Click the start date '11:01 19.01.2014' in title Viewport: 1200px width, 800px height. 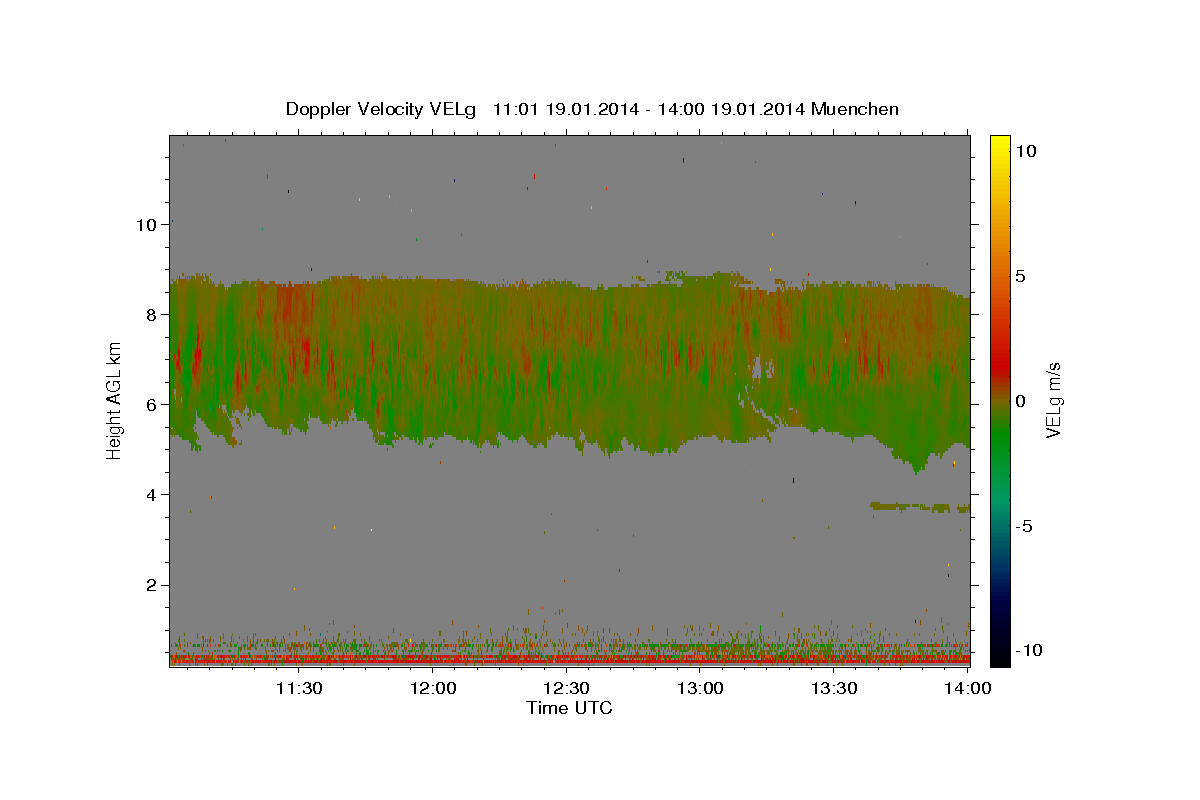click(564, 109)
